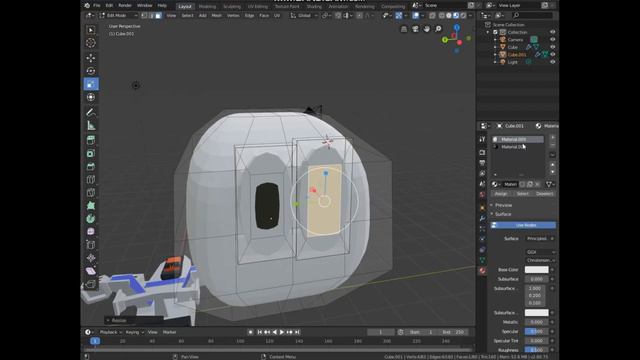Select the Shear tool
The width and height of the screenshot is (640, 360).
pyautogui.click(x=91, y=271)
